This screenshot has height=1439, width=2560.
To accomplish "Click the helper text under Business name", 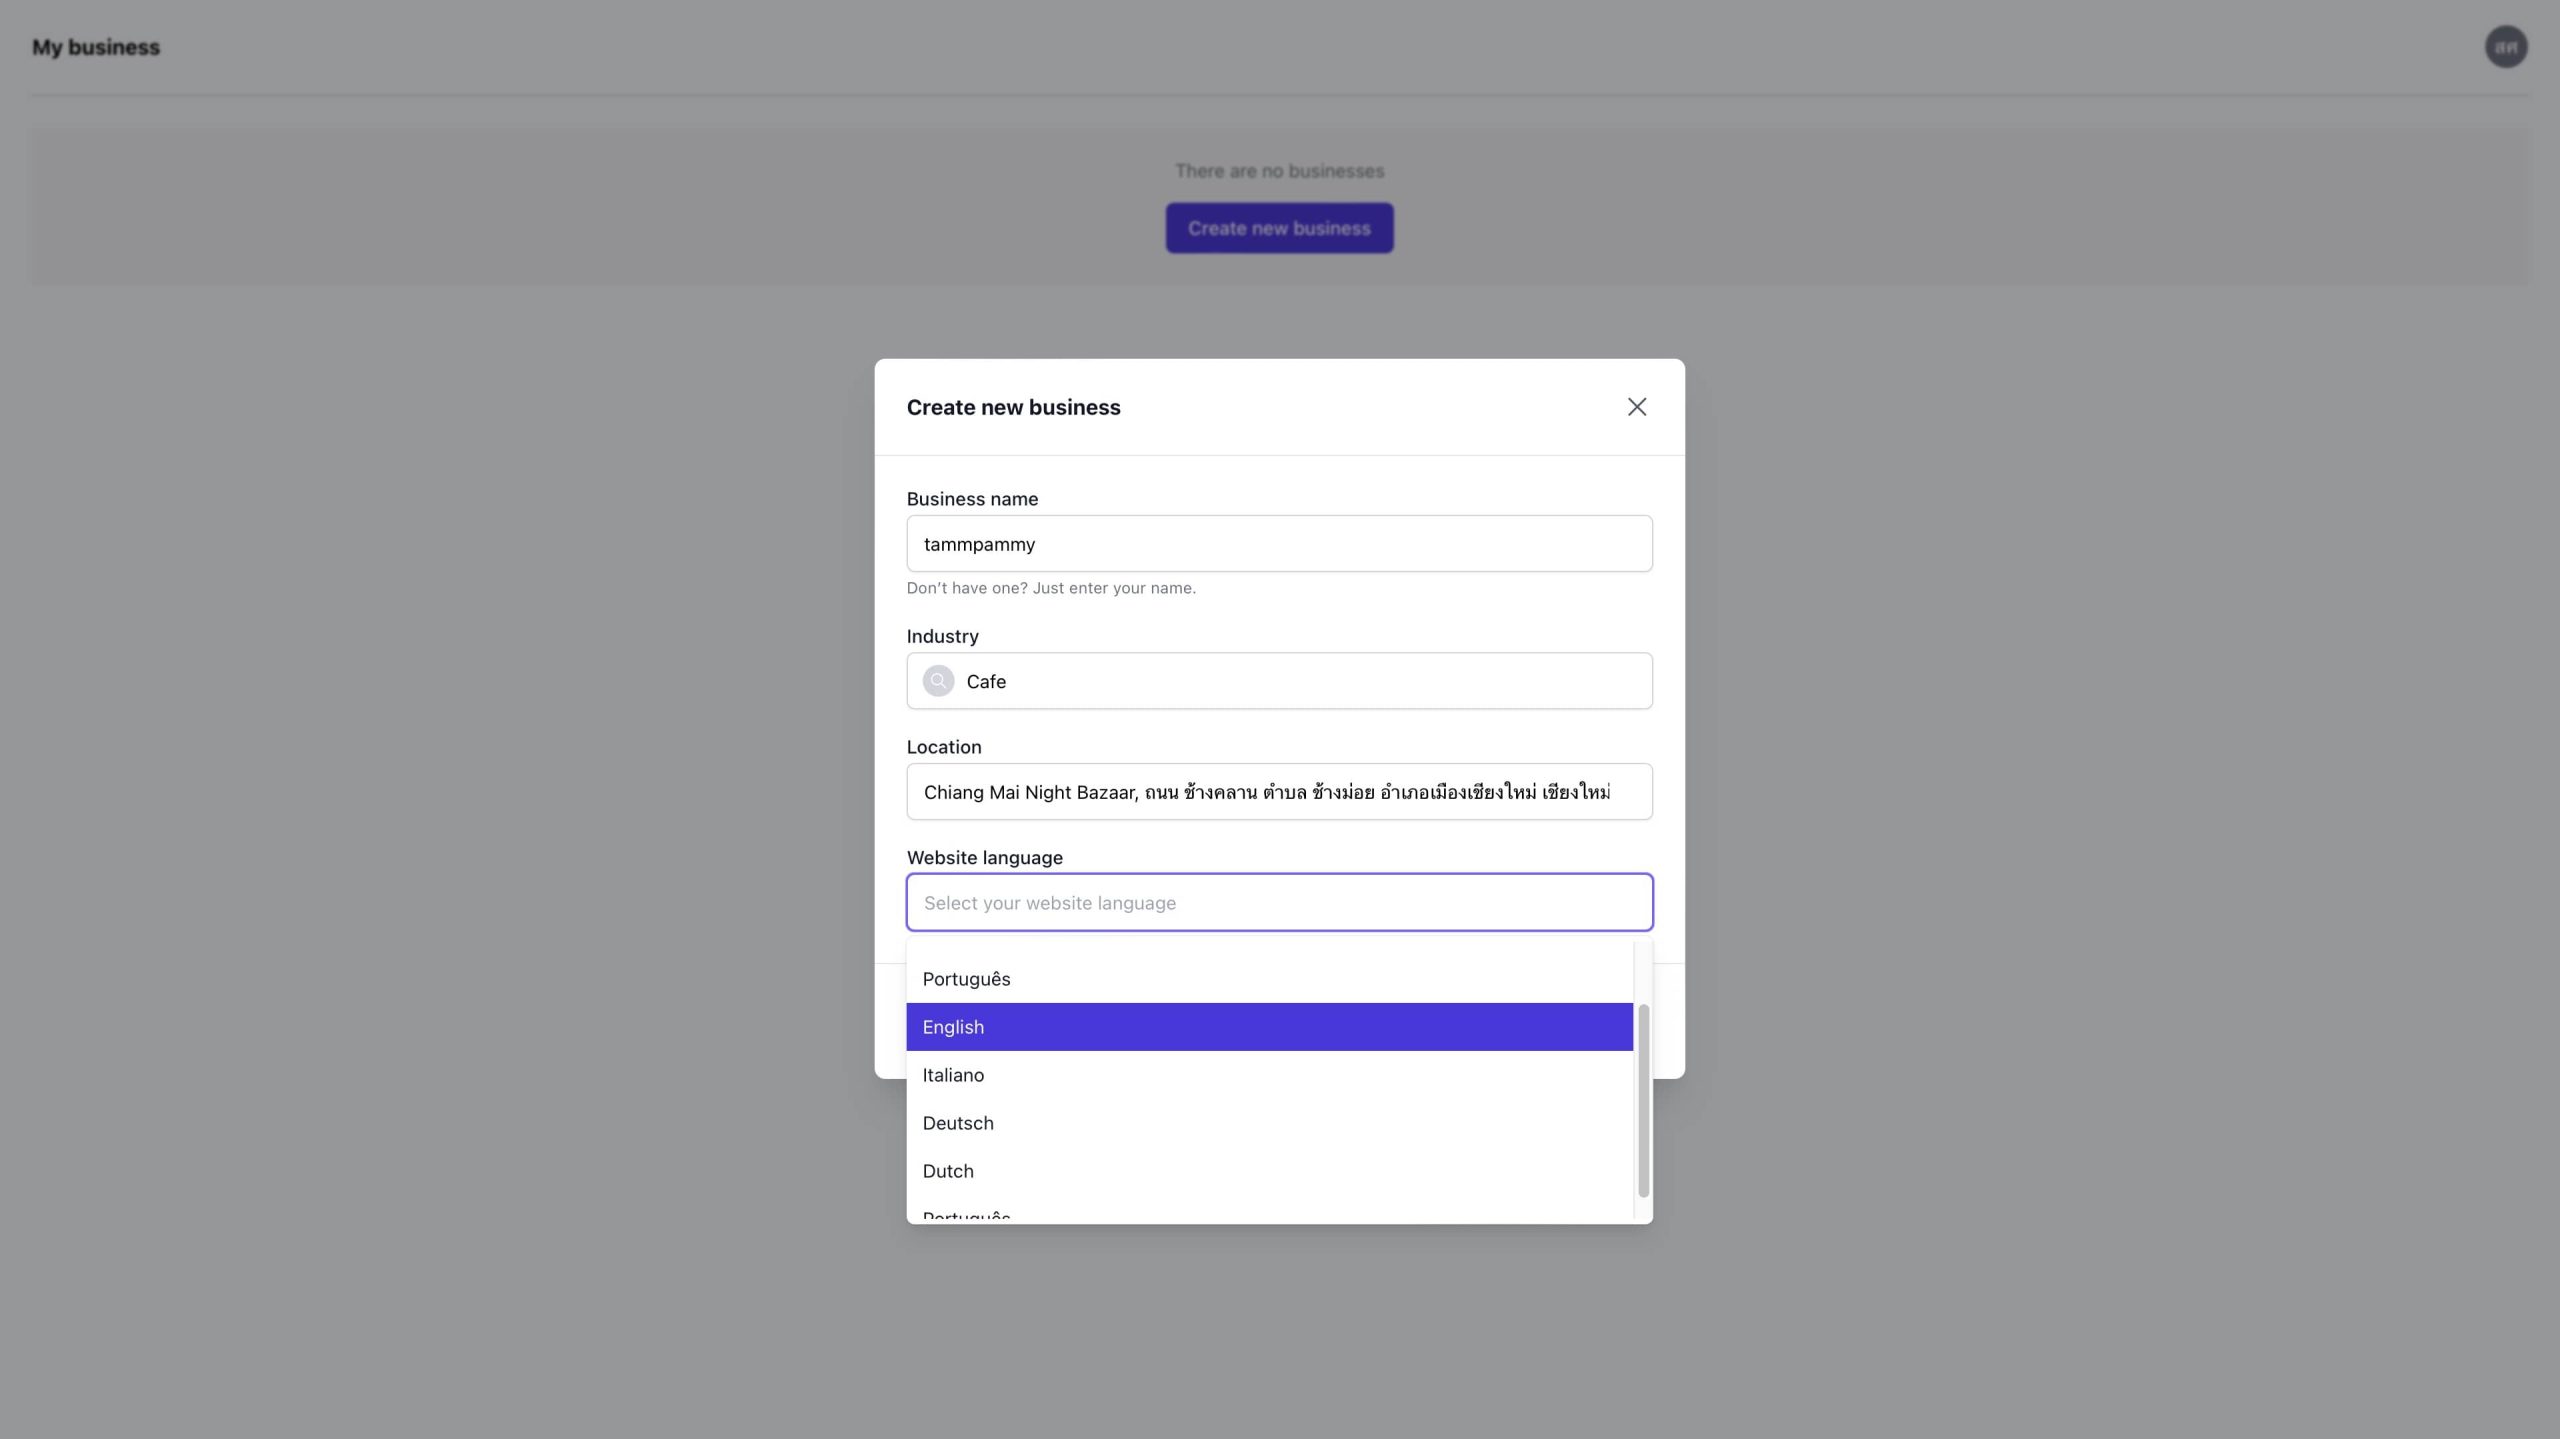I will click(x=1051, y=588).
